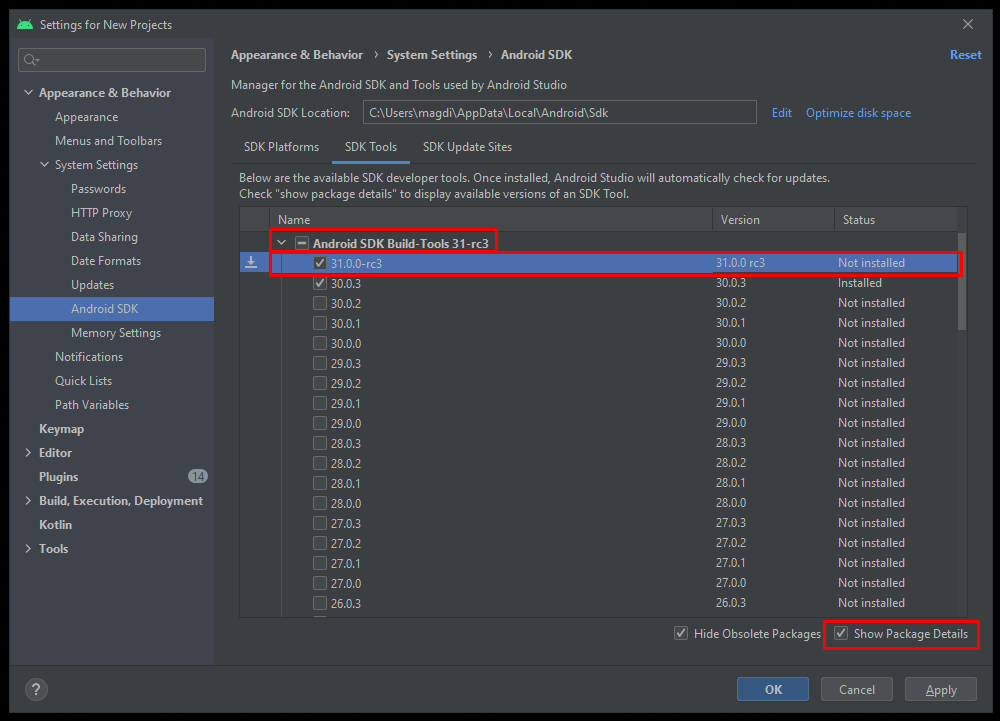Sort by the Version column header
Viewport: 1000px width, 721px height.
pyautogui.click(x=773, y=219)
